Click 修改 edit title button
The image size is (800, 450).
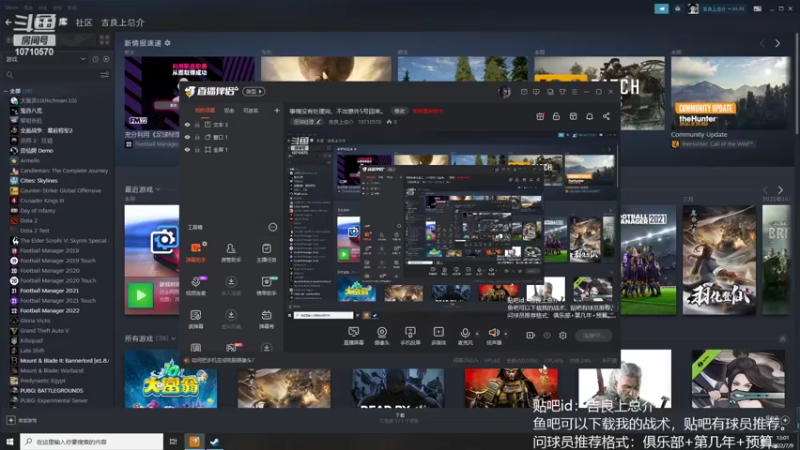click(399, 111)
